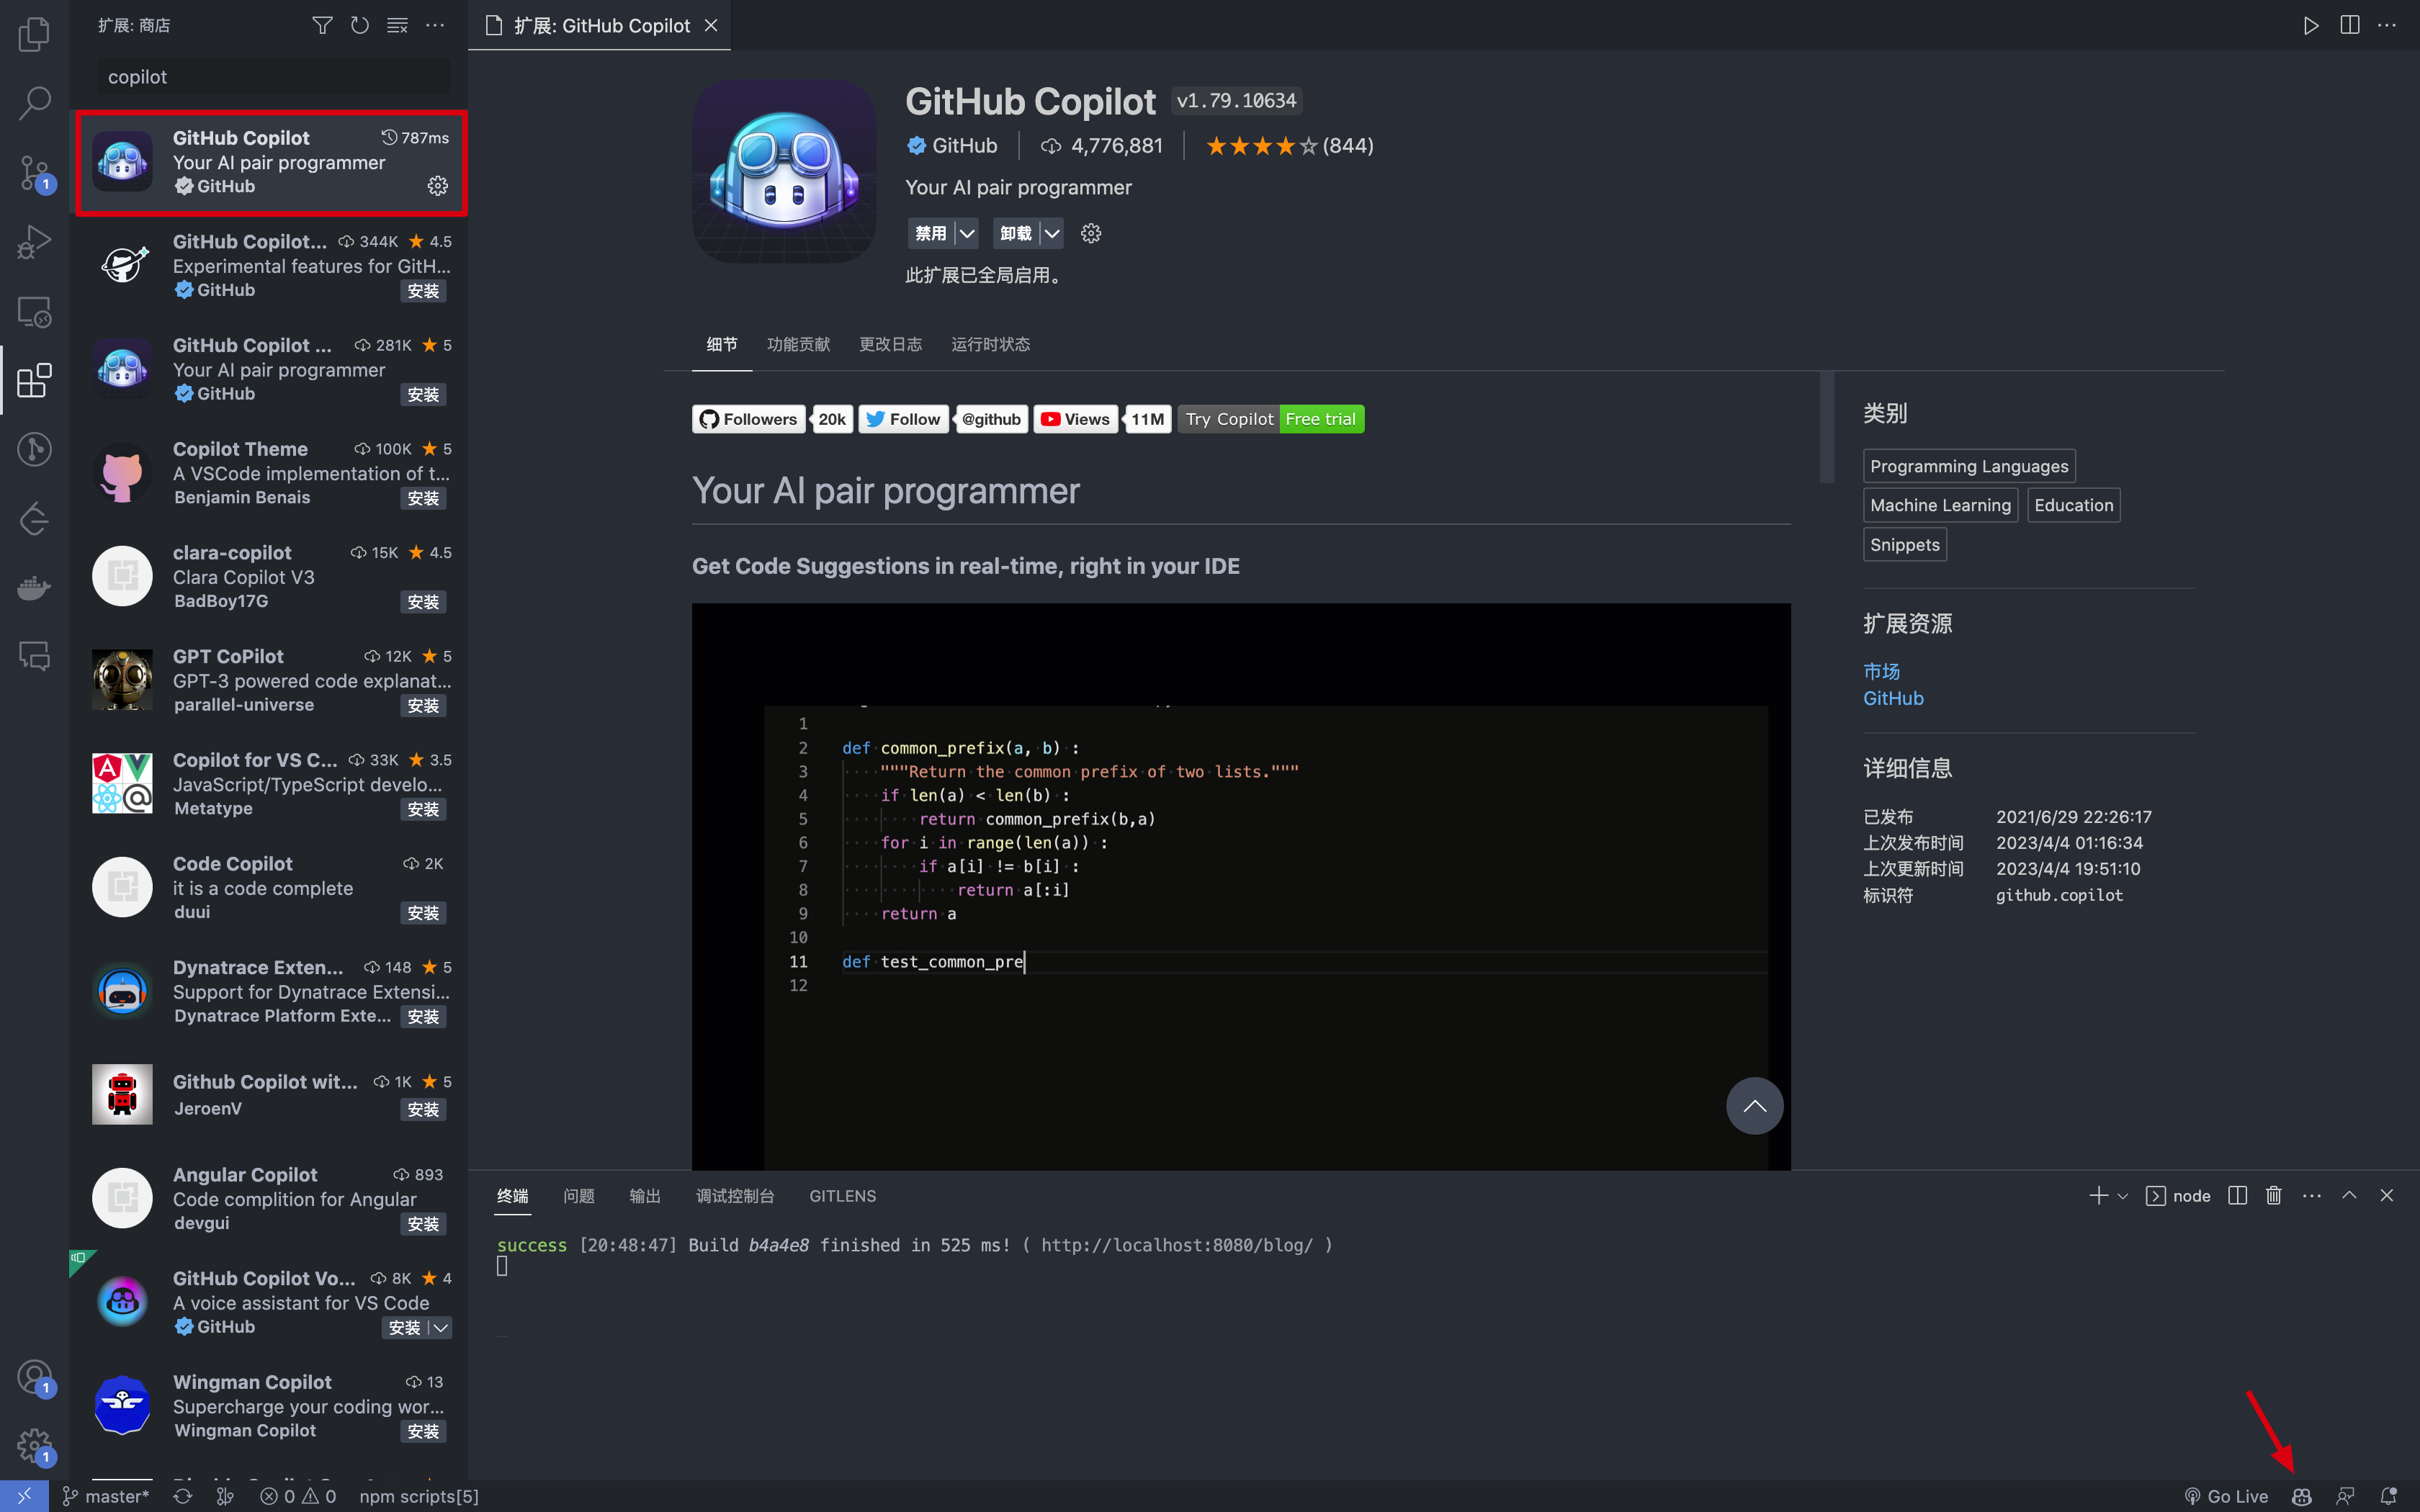Open the Search view in activity bar
Image resolution: width=2420 pixels, height=1512 pixels.
coord(34,103)
